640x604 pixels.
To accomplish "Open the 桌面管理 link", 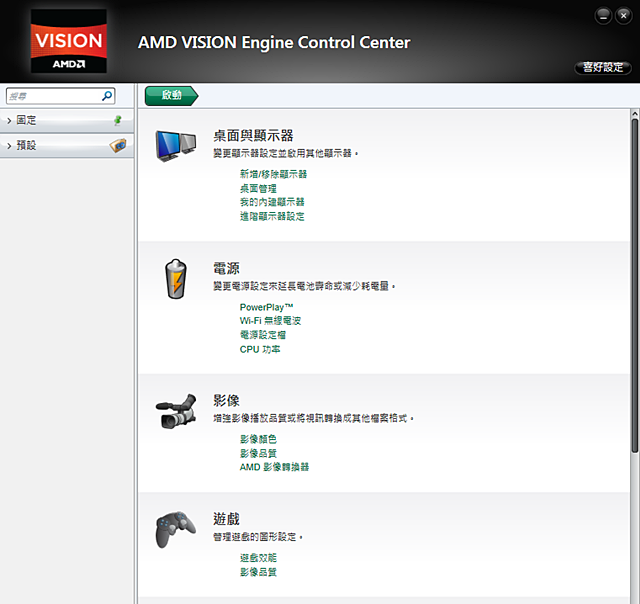I will pyautogui.click(x=258, y=189).
